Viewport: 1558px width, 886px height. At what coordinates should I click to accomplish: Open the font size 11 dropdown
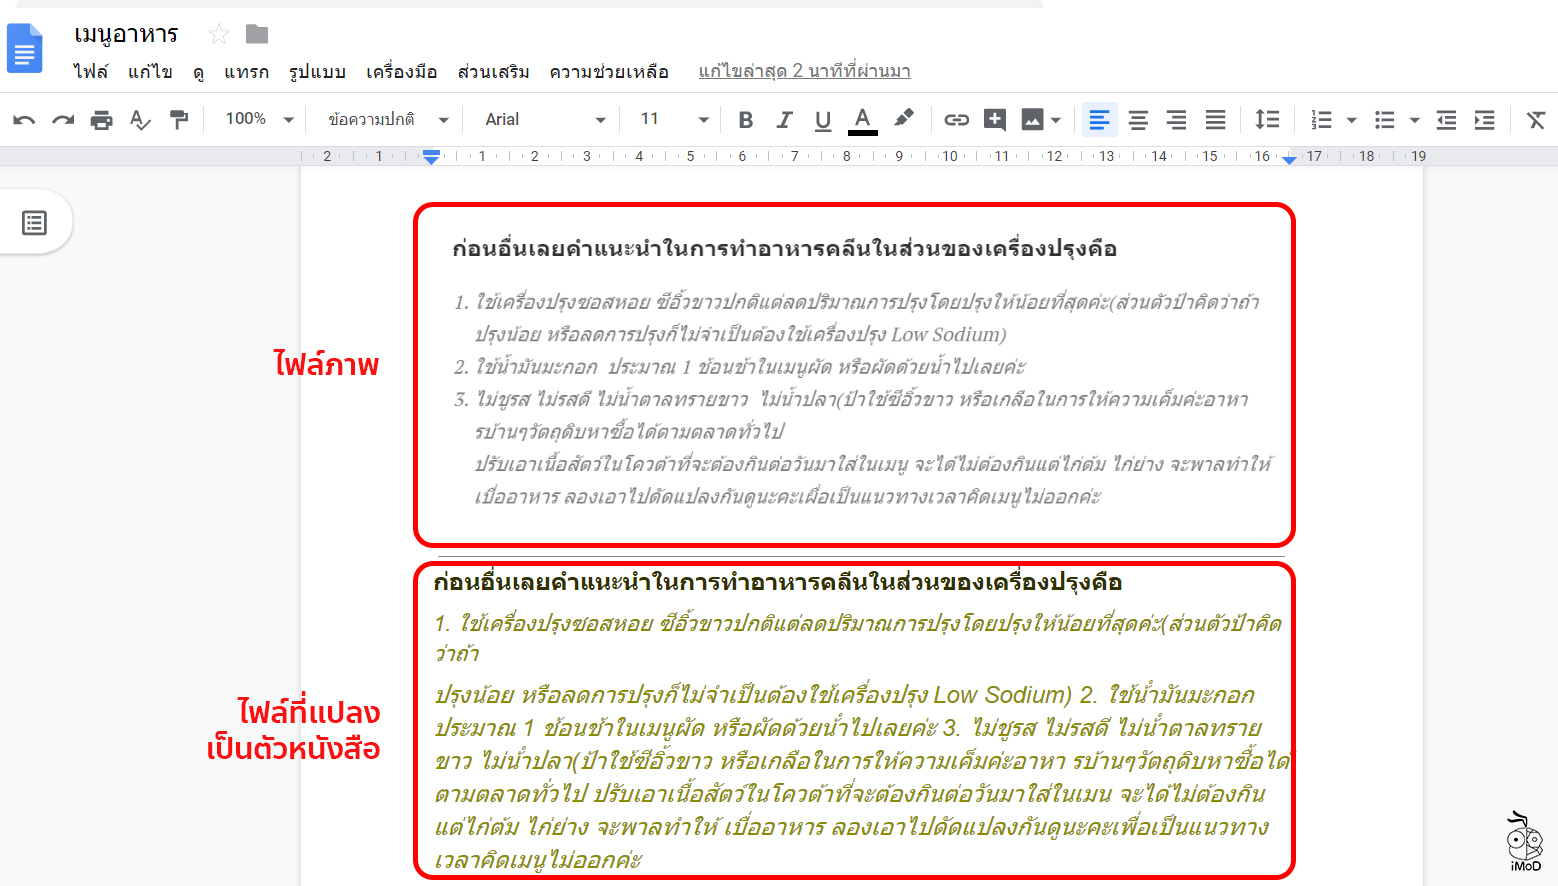tap(674, 119)
